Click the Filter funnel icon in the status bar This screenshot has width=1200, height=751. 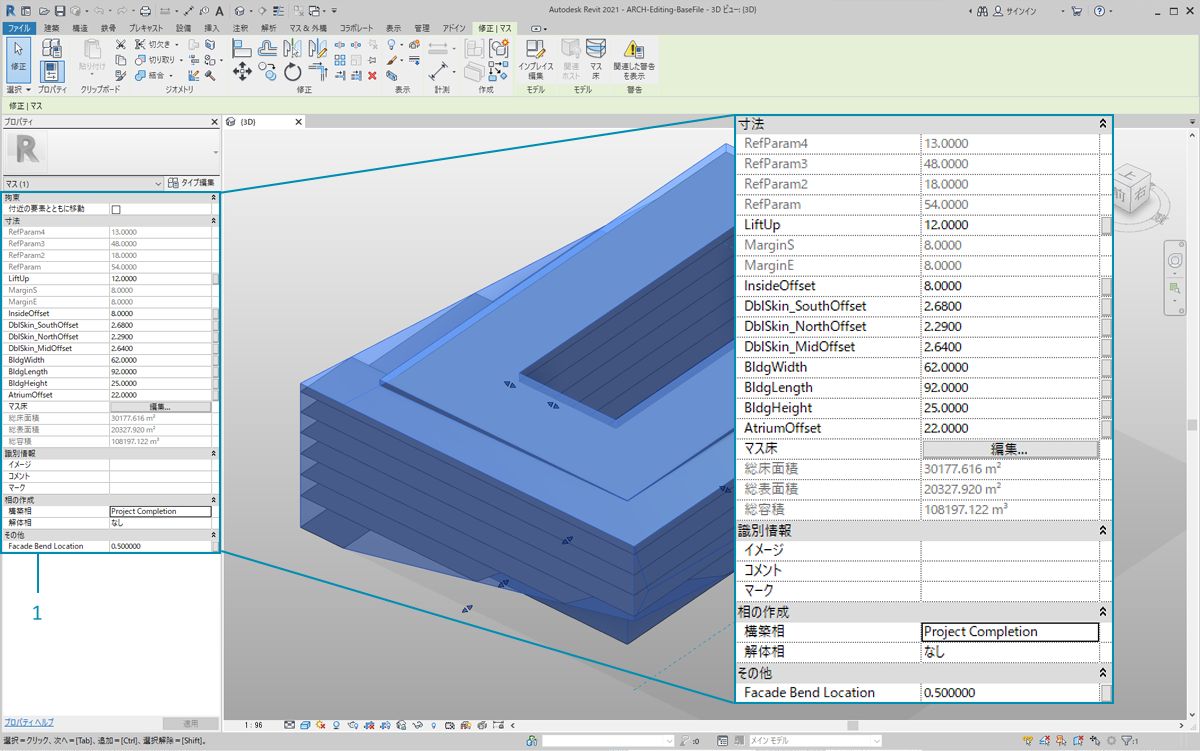tap(1127, 741)
